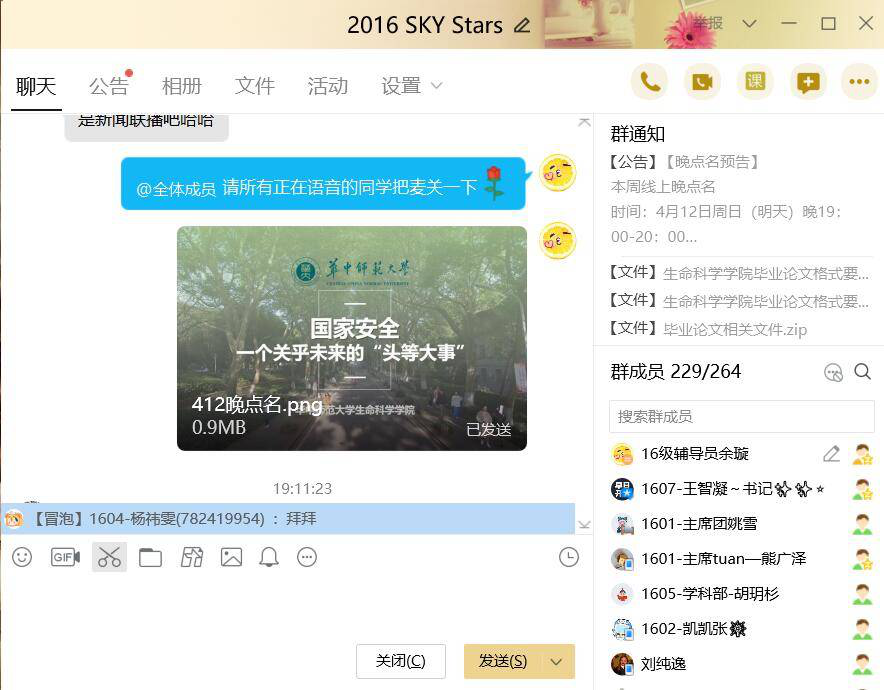Click the 搜索群成员 search field
The image size is (884, 690).
tap(741, 416)
